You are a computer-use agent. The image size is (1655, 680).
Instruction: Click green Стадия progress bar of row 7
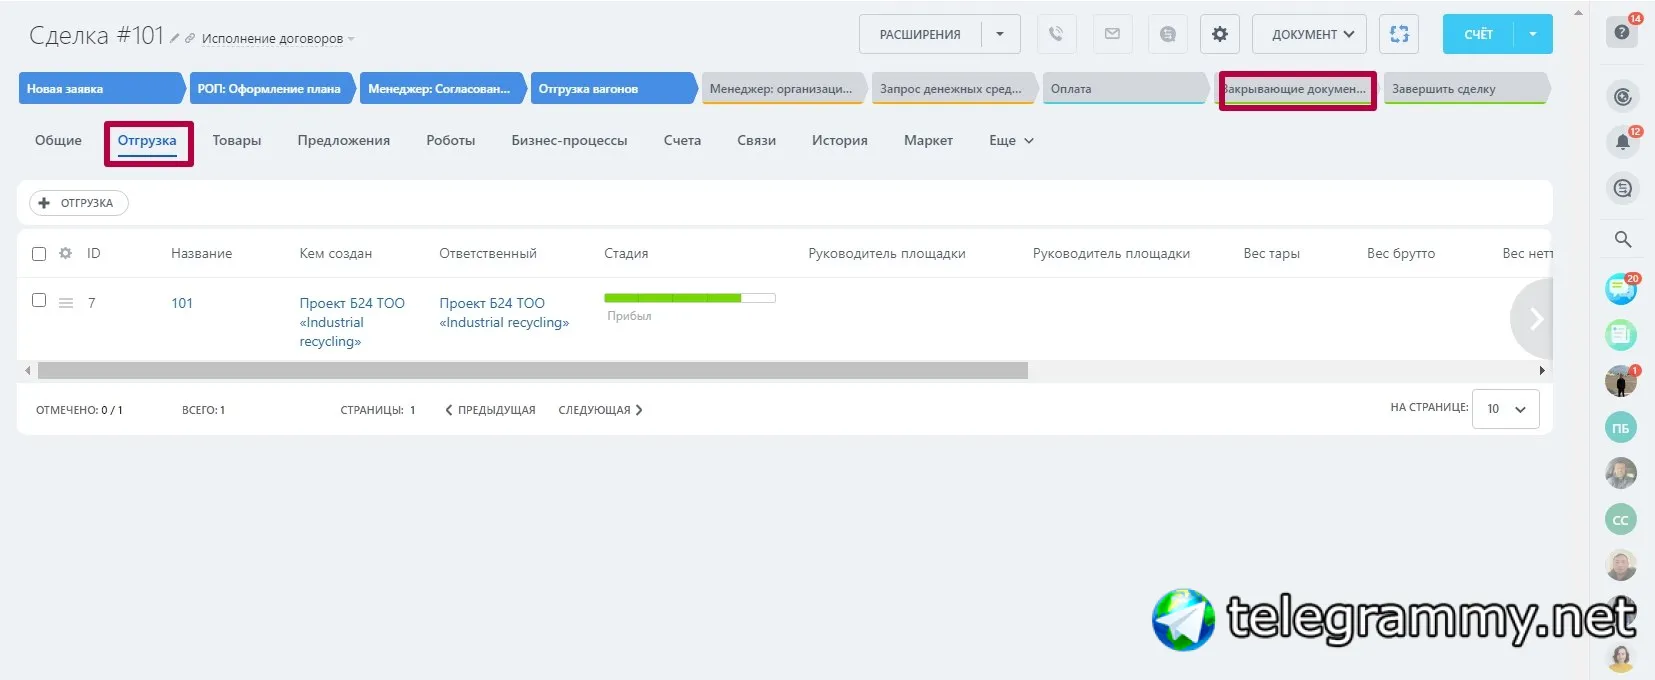690,298
